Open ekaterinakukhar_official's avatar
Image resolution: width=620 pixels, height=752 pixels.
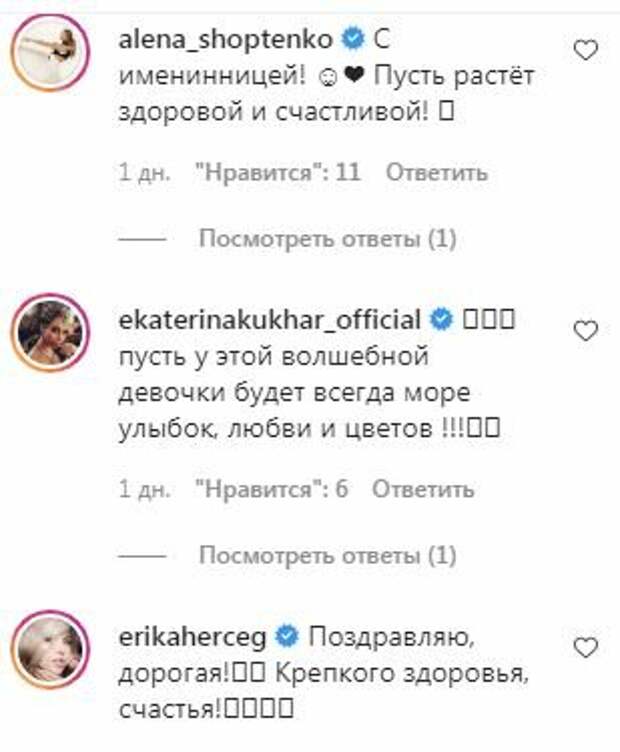[x=50, y=332]
